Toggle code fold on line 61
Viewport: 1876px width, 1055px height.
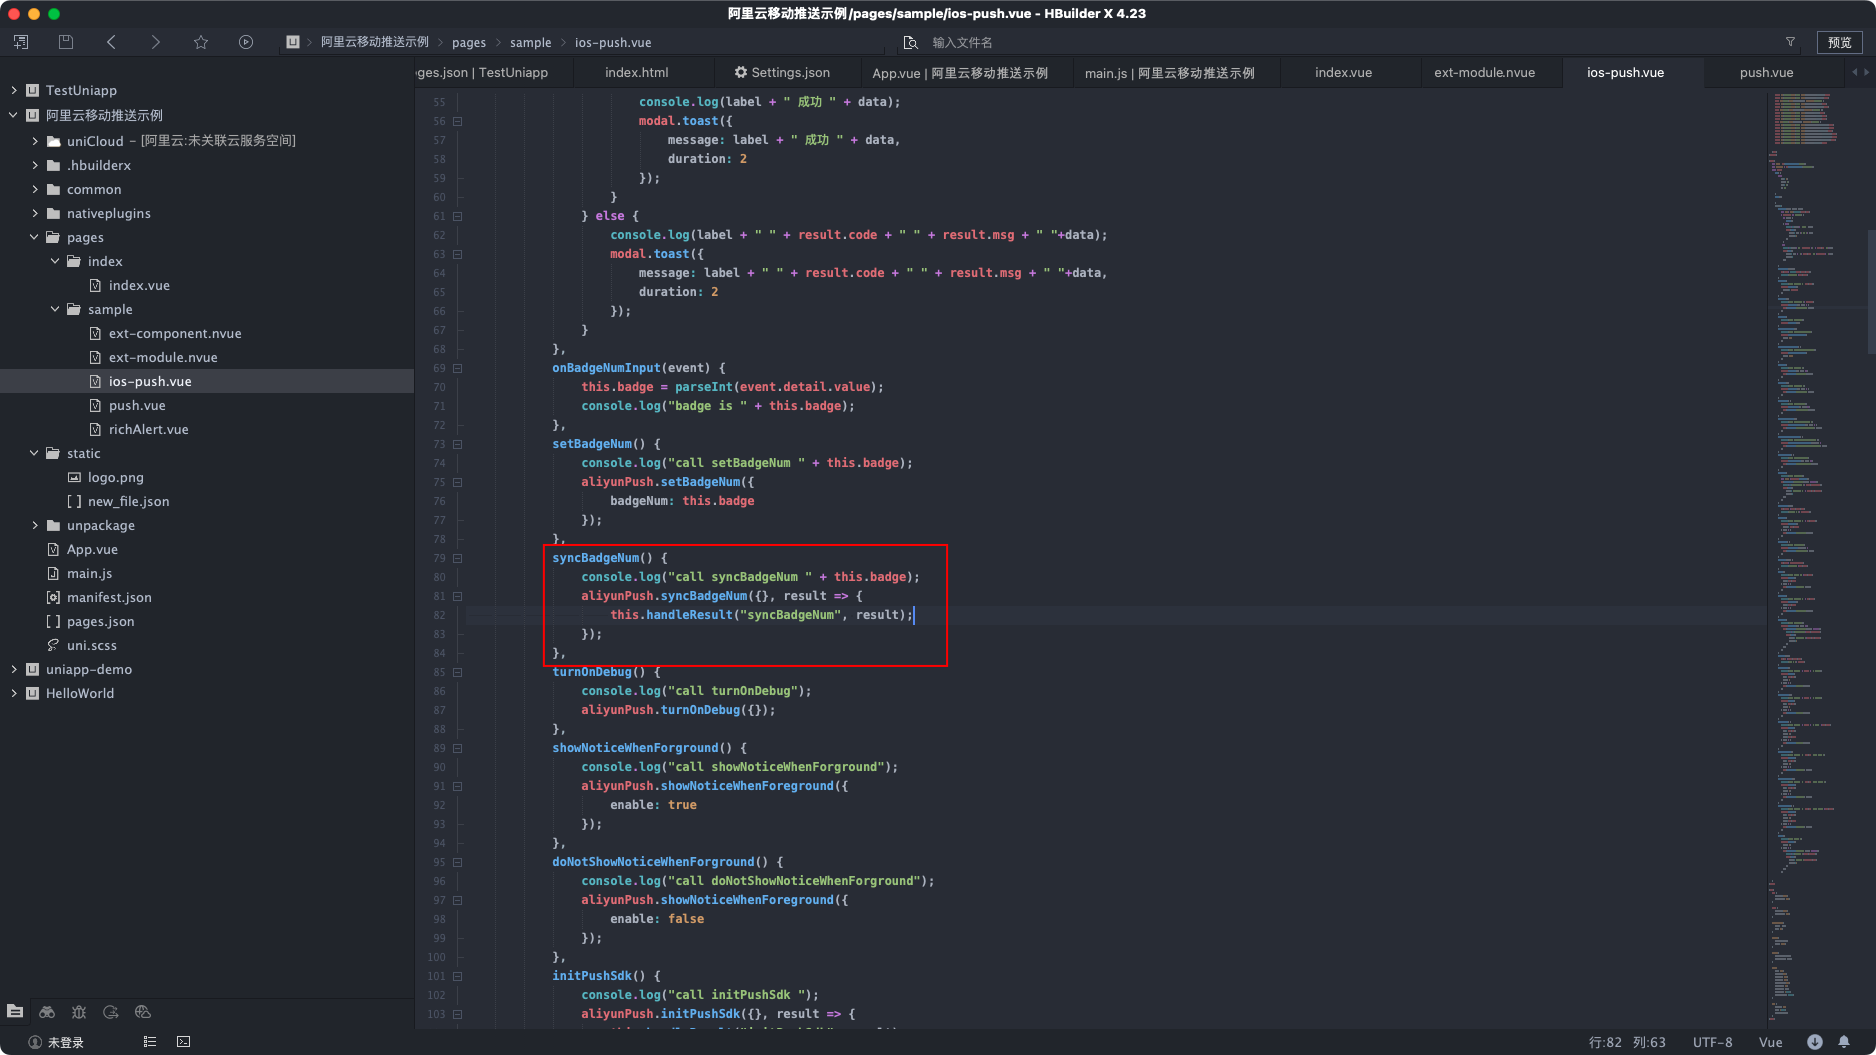point(458,216)
